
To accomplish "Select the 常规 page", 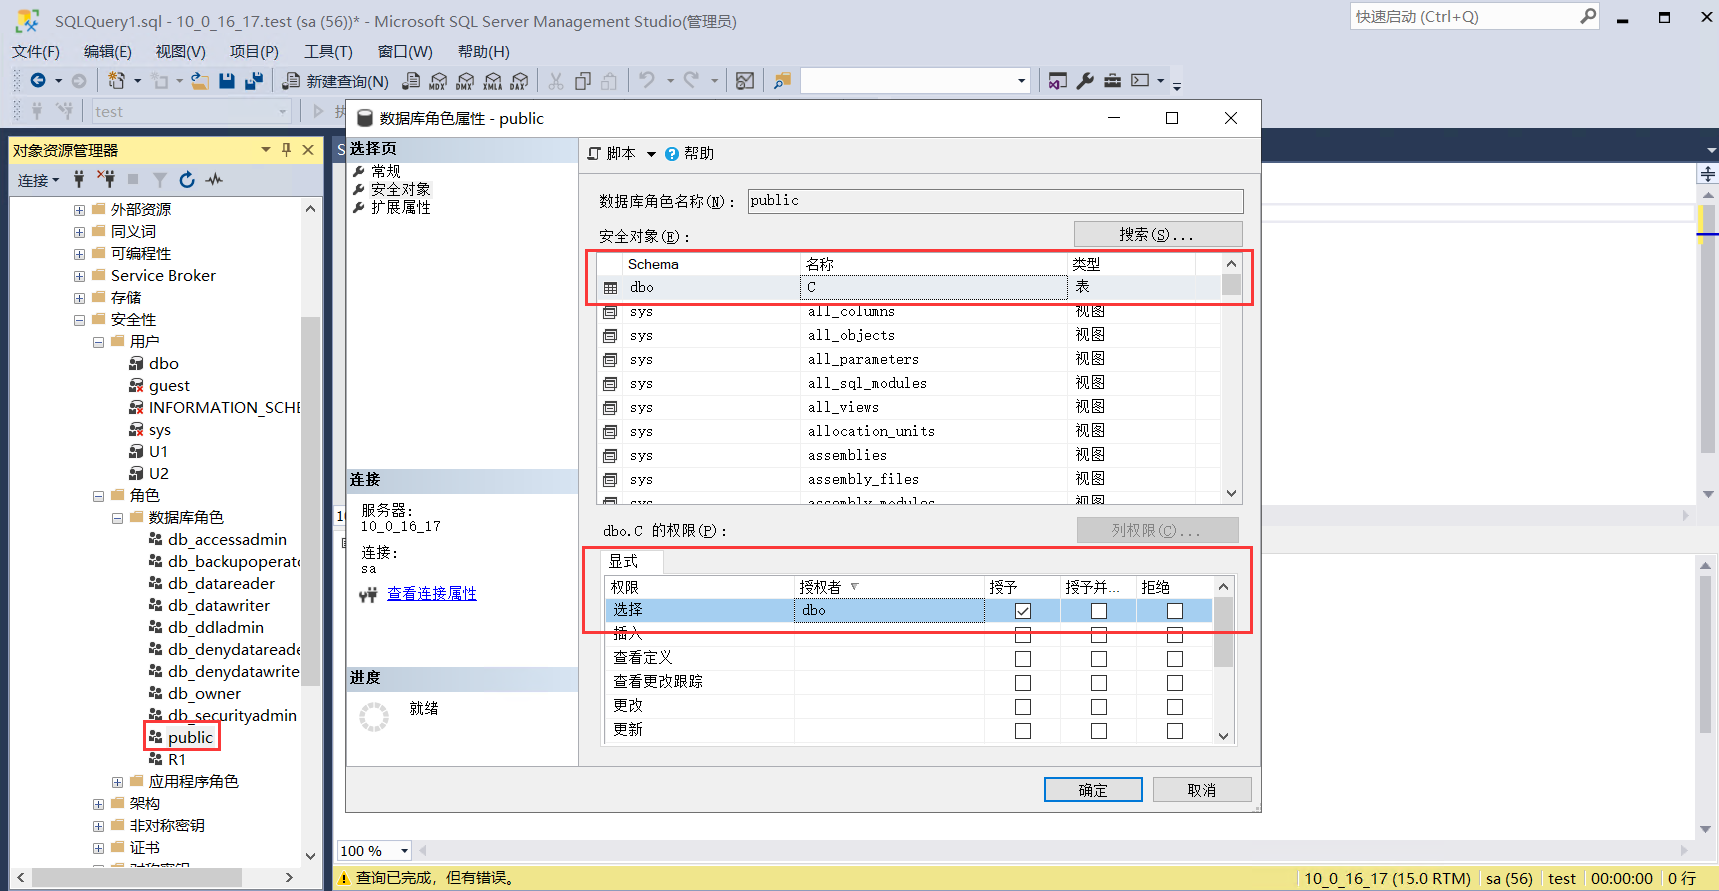I will [x=385, y=171].
